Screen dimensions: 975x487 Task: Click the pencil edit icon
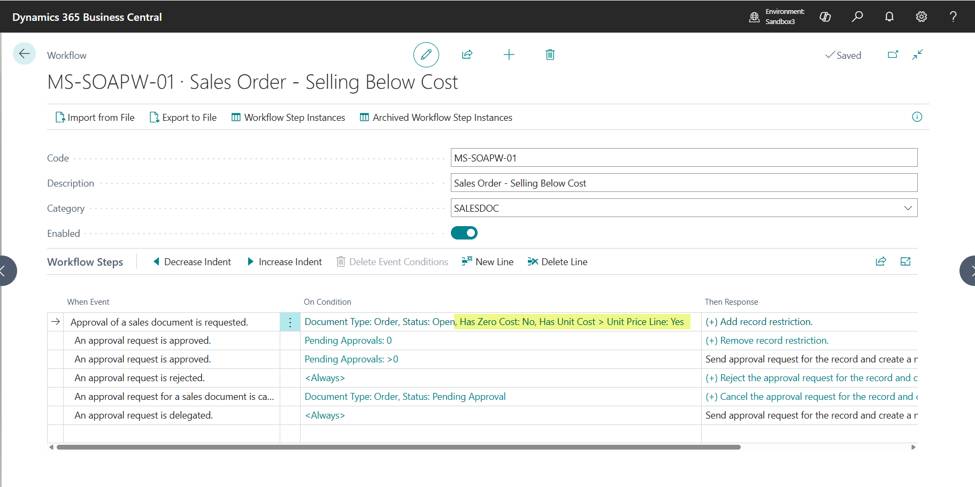coord(426,55)
